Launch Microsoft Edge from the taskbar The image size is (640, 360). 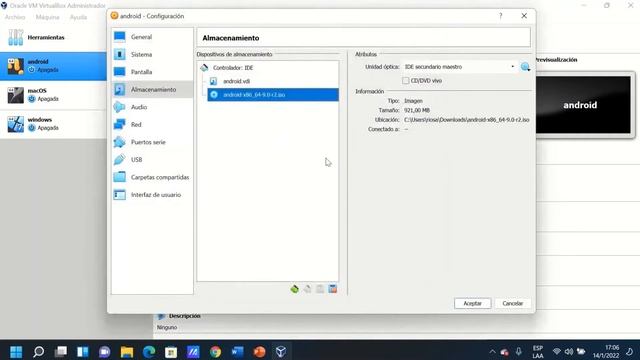pos(149,351)
